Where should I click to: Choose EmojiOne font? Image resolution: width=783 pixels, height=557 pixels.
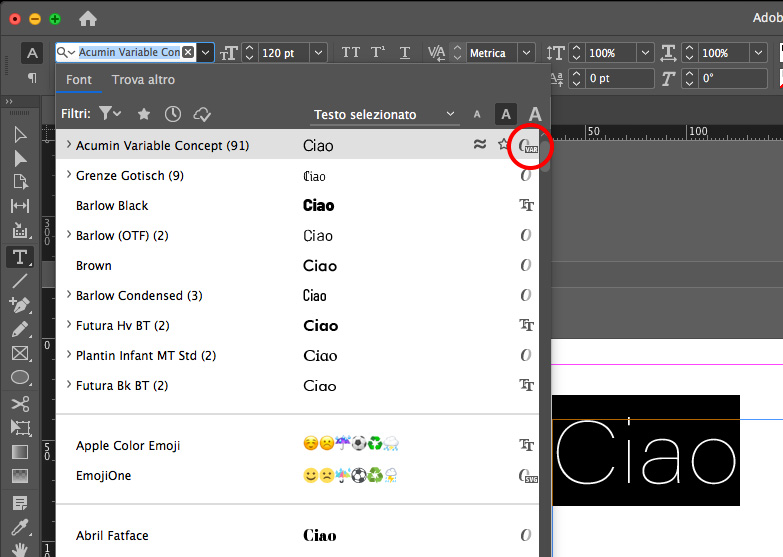297,475
